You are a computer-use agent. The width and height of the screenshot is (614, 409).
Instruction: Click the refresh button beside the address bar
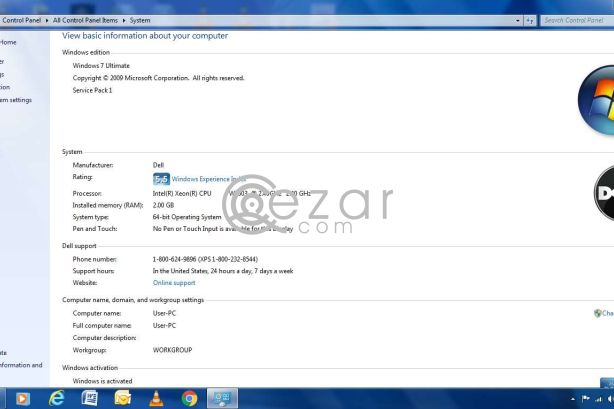coord(529,21)
